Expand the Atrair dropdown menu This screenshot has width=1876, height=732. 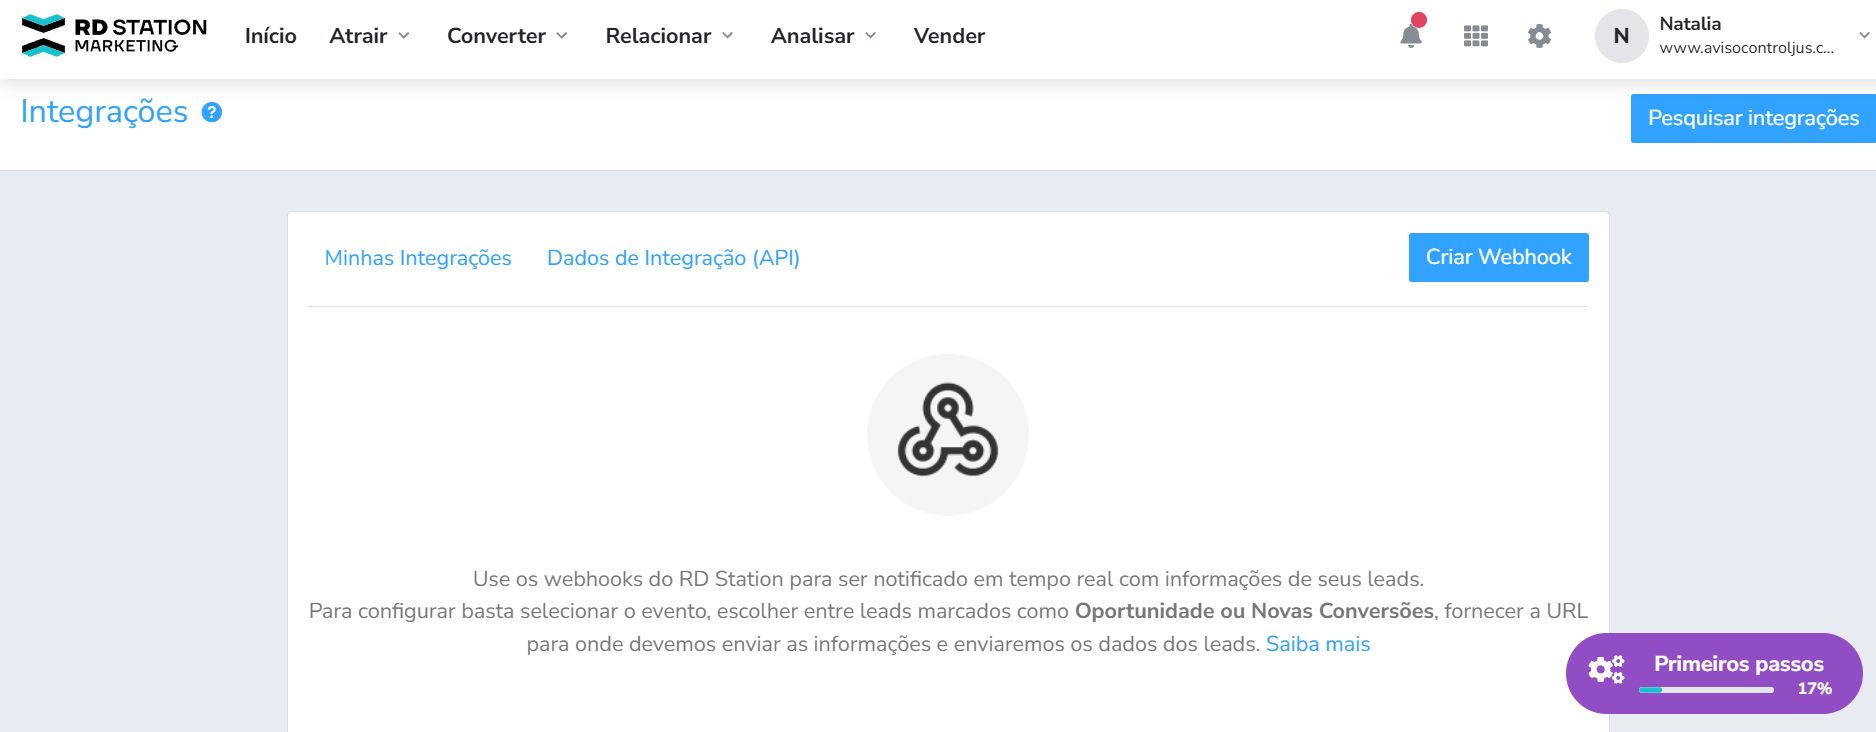[369, 36]
